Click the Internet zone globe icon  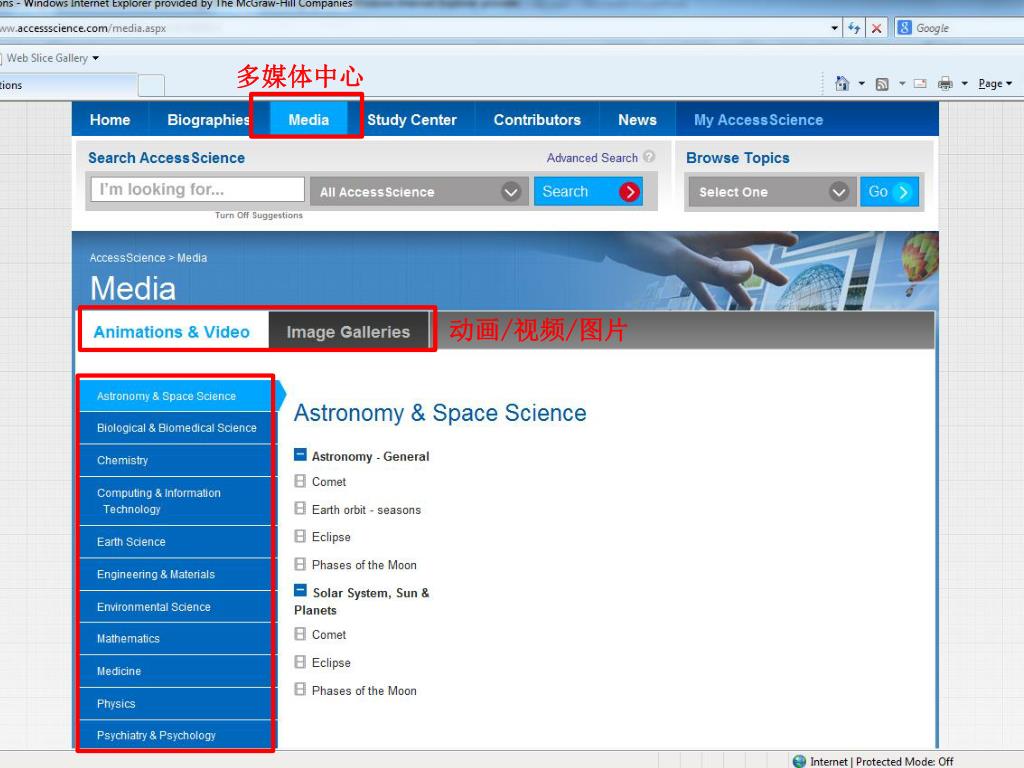pyautogui.click(x=799, y=761)
